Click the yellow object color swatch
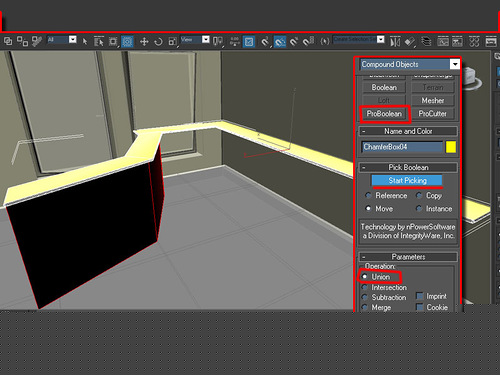Screen dimensions: 500x375 (x=451, y=147)
